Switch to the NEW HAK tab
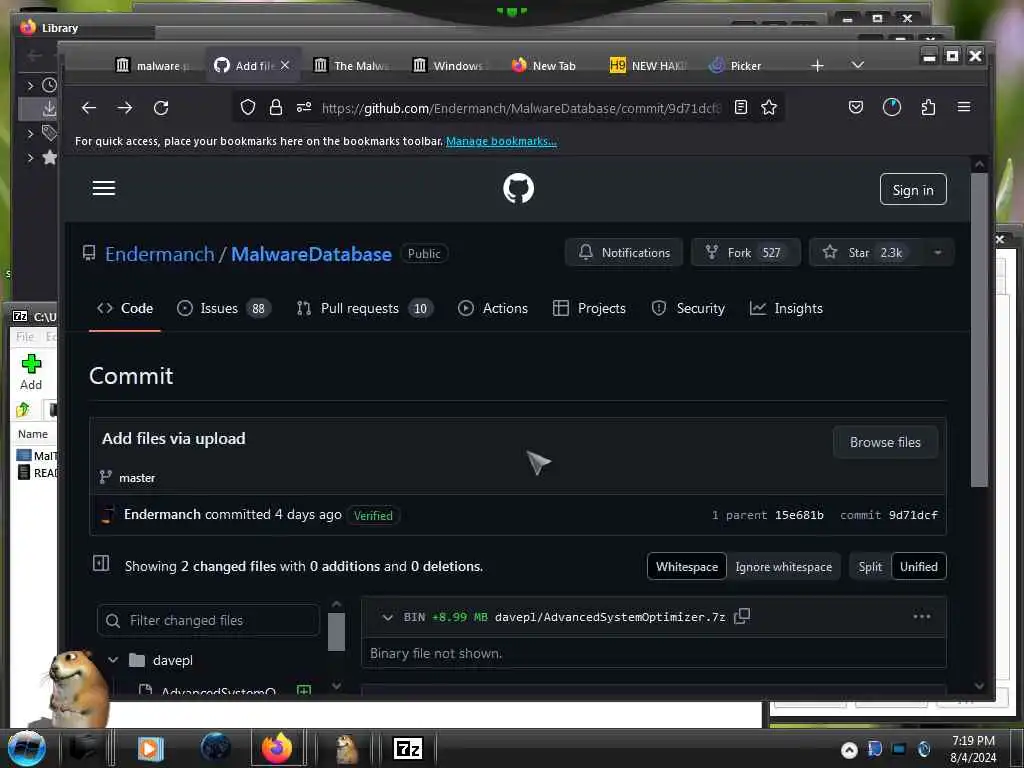This screenshot has width=1024, height=768. [x=648, y=65]
